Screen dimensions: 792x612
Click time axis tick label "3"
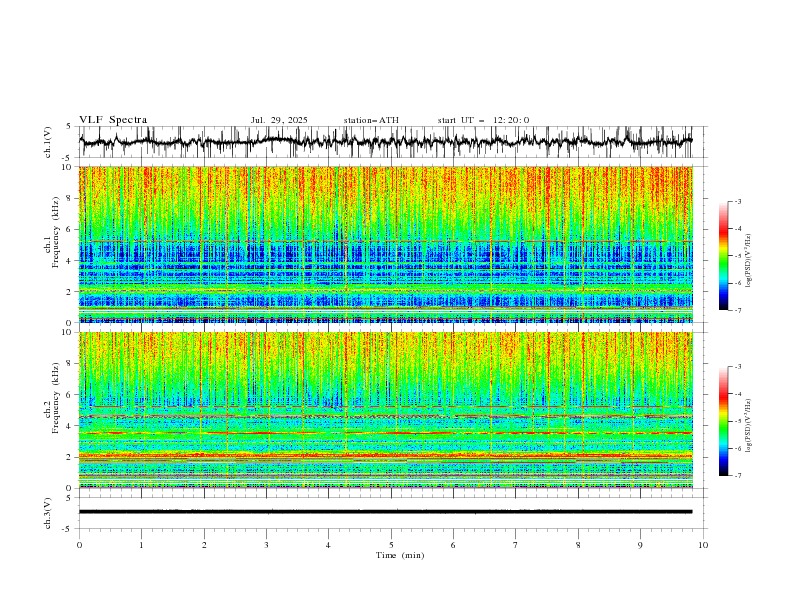(266, 545)
